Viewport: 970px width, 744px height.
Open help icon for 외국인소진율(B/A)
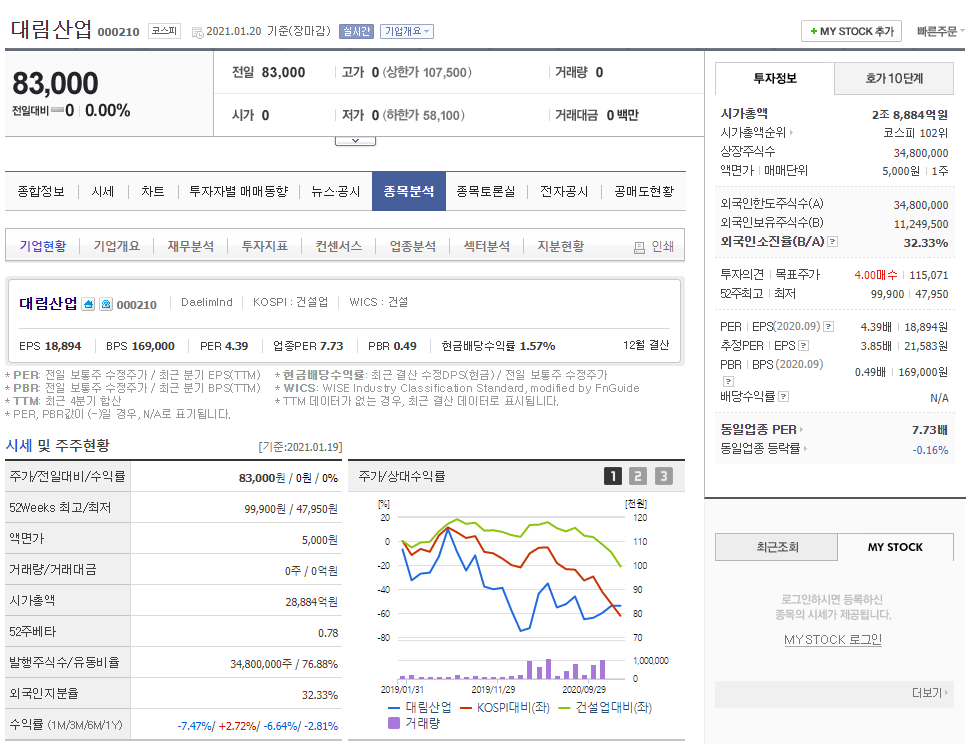833,242
